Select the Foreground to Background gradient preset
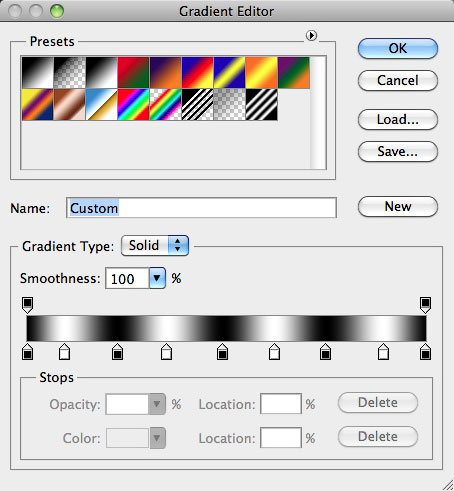The height and width of the screenshot is (491, 454). (x=37, y=72)
